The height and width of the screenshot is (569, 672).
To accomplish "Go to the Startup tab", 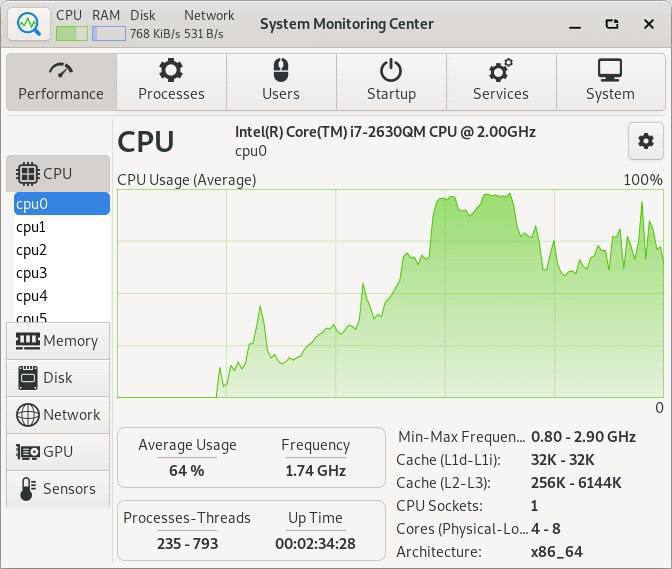I will 391,82.
